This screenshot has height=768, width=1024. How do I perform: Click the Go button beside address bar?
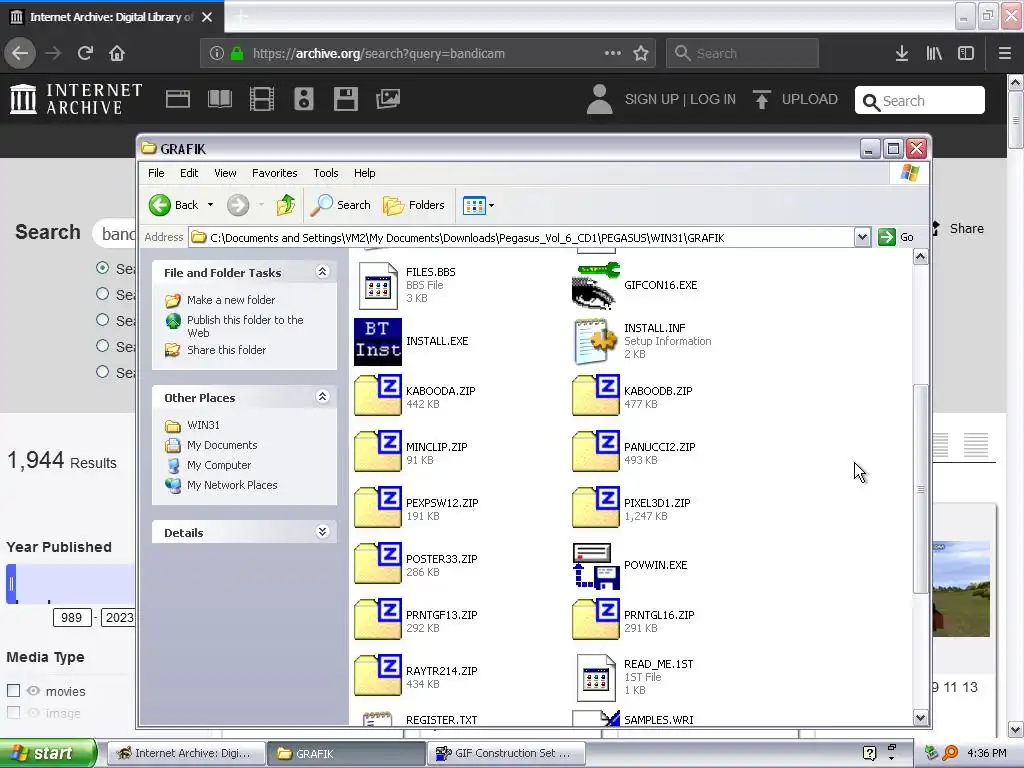pos(896,237)
